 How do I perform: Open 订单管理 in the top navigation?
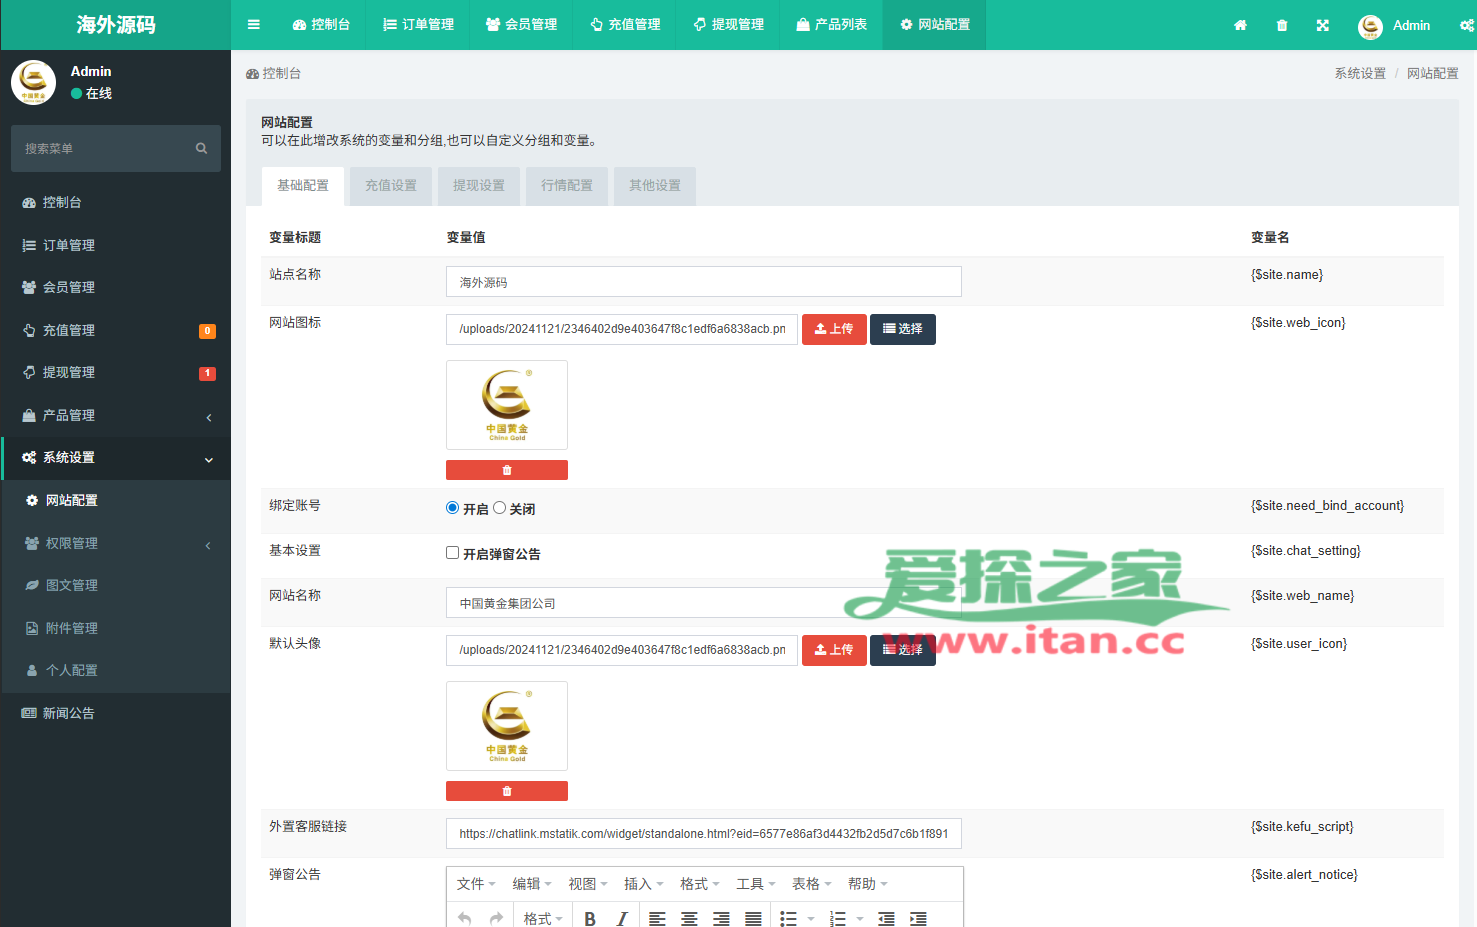[x=418, y=25]
